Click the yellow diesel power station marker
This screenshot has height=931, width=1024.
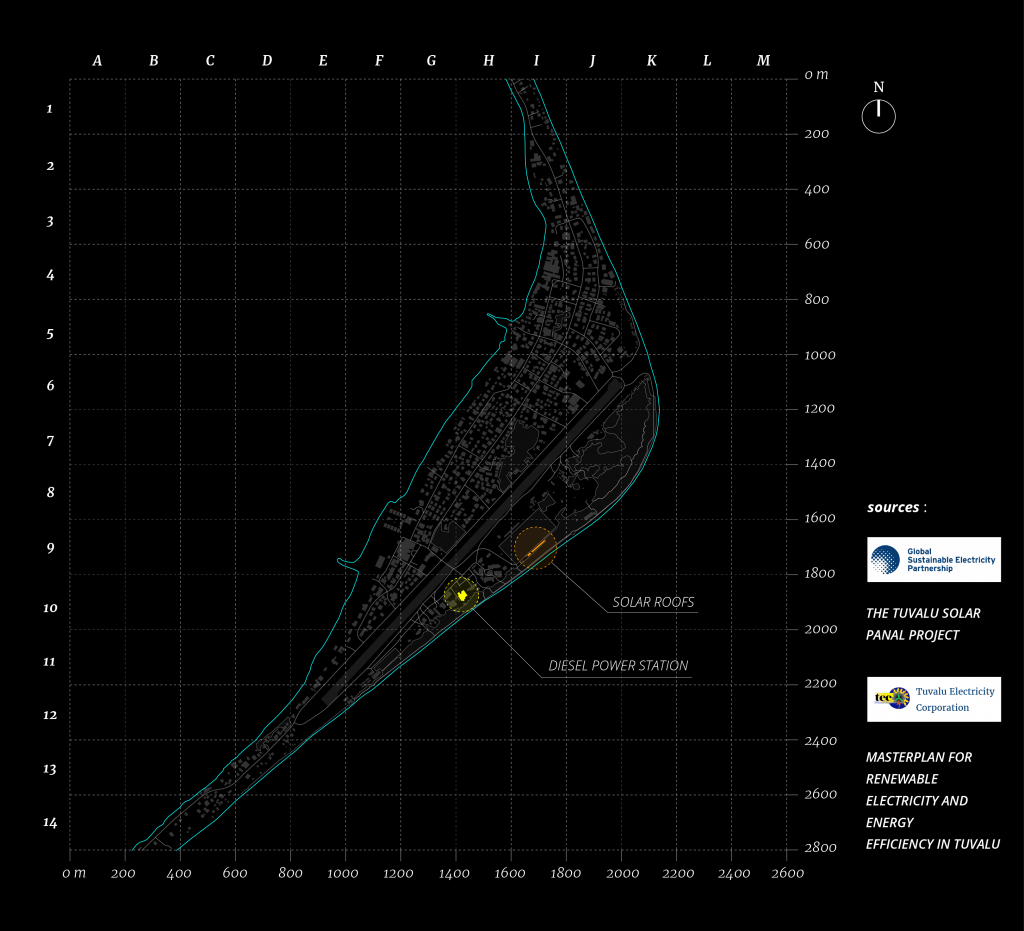pyautogui.click(x=461, y=595)
